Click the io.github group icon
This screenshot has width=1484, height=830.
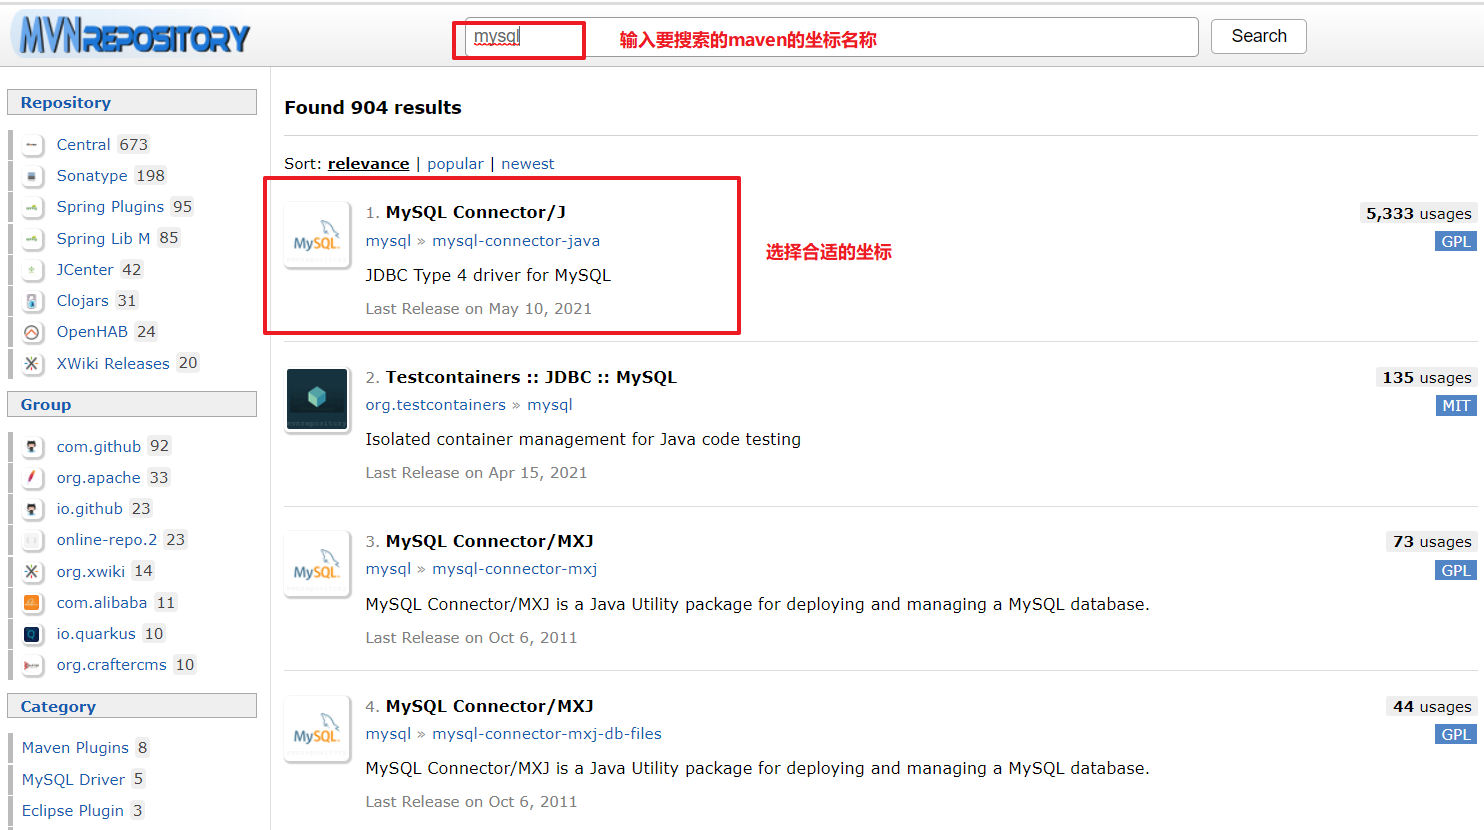[x=32, y=509]
